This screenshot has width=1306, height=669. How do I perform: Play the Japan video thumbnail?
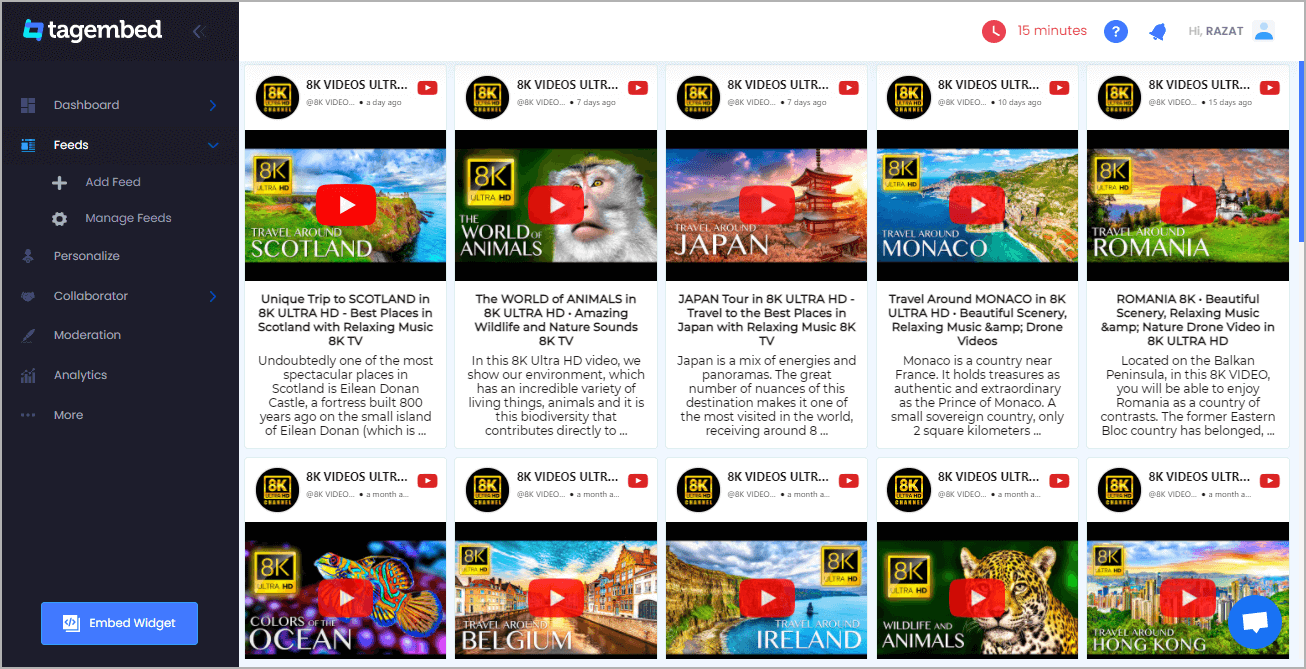(x=767, y=205)
